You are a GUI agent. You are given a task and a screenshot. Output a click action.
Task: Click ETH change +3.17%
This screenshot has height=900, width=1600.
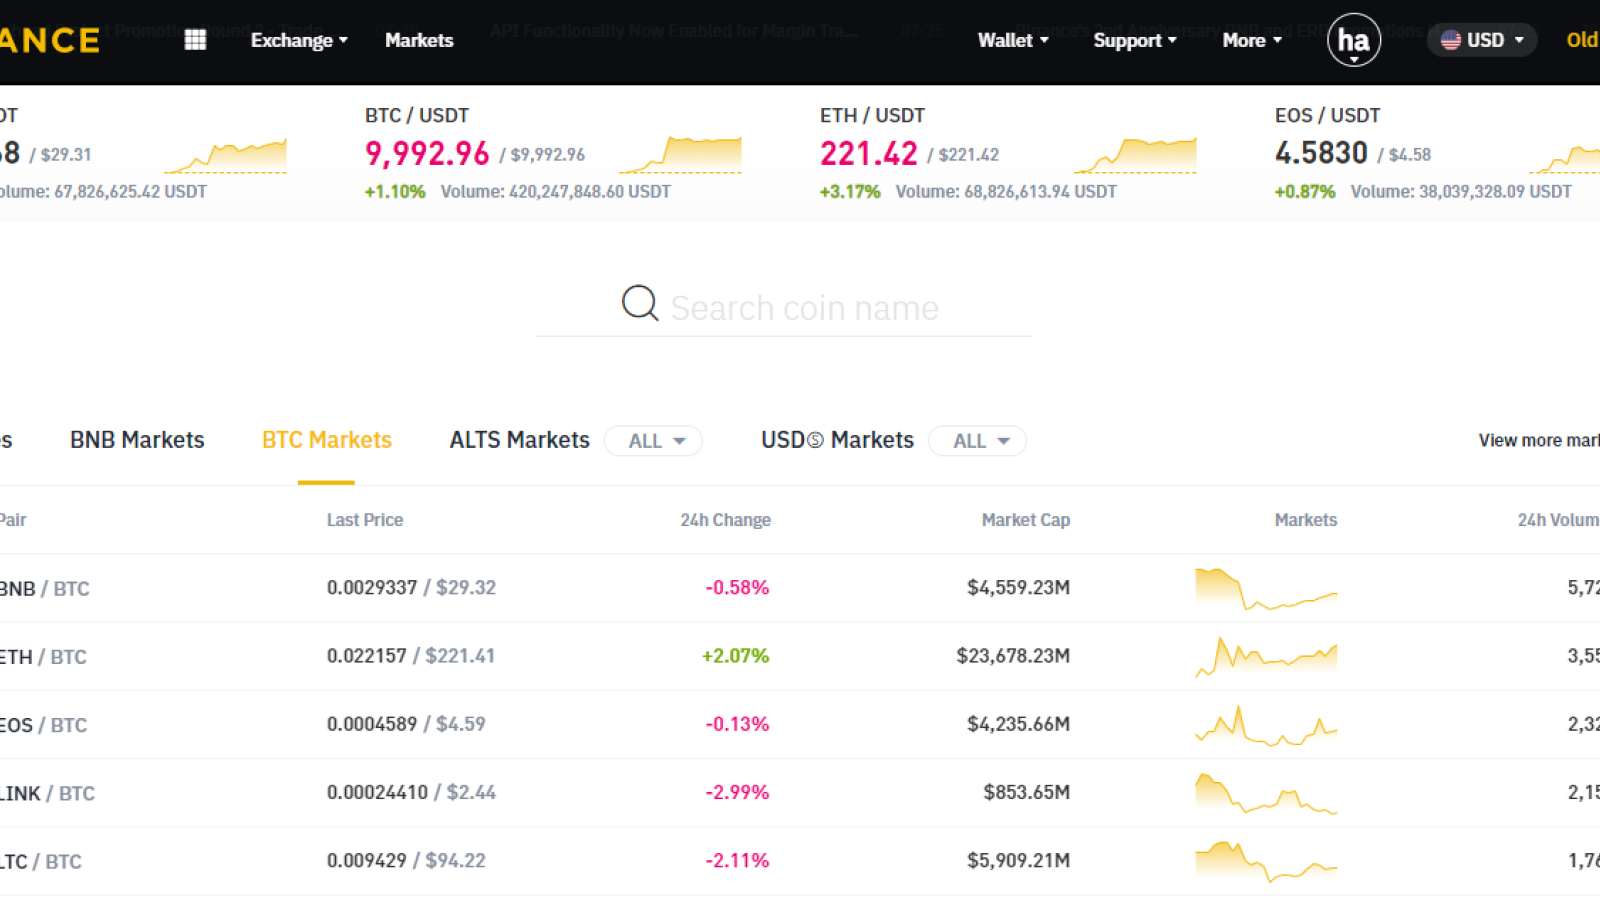coord(850,192)
